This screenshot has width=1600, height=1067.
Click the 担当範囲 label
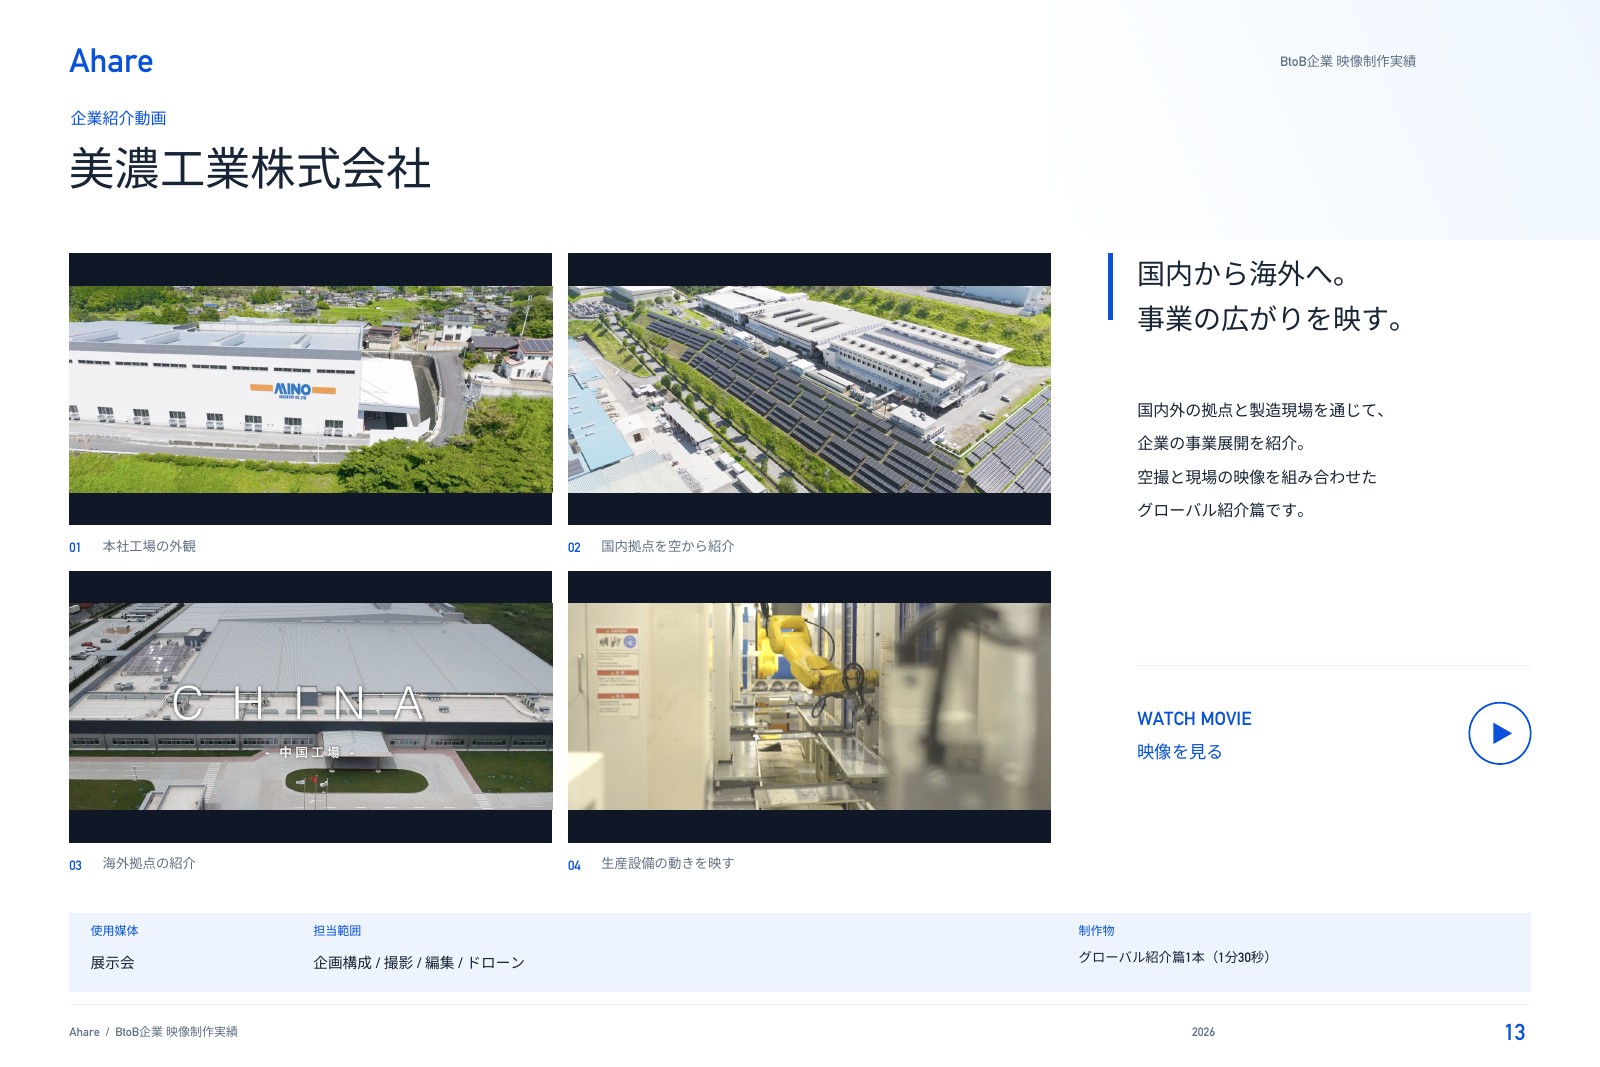coord(337,930)
